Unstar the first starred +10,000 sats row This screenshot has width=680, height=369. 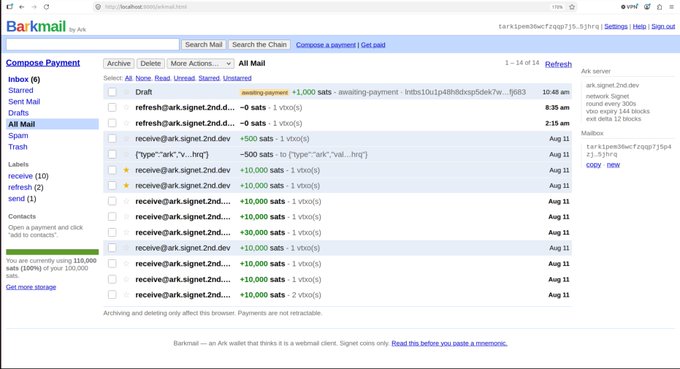tap(126, 170)
